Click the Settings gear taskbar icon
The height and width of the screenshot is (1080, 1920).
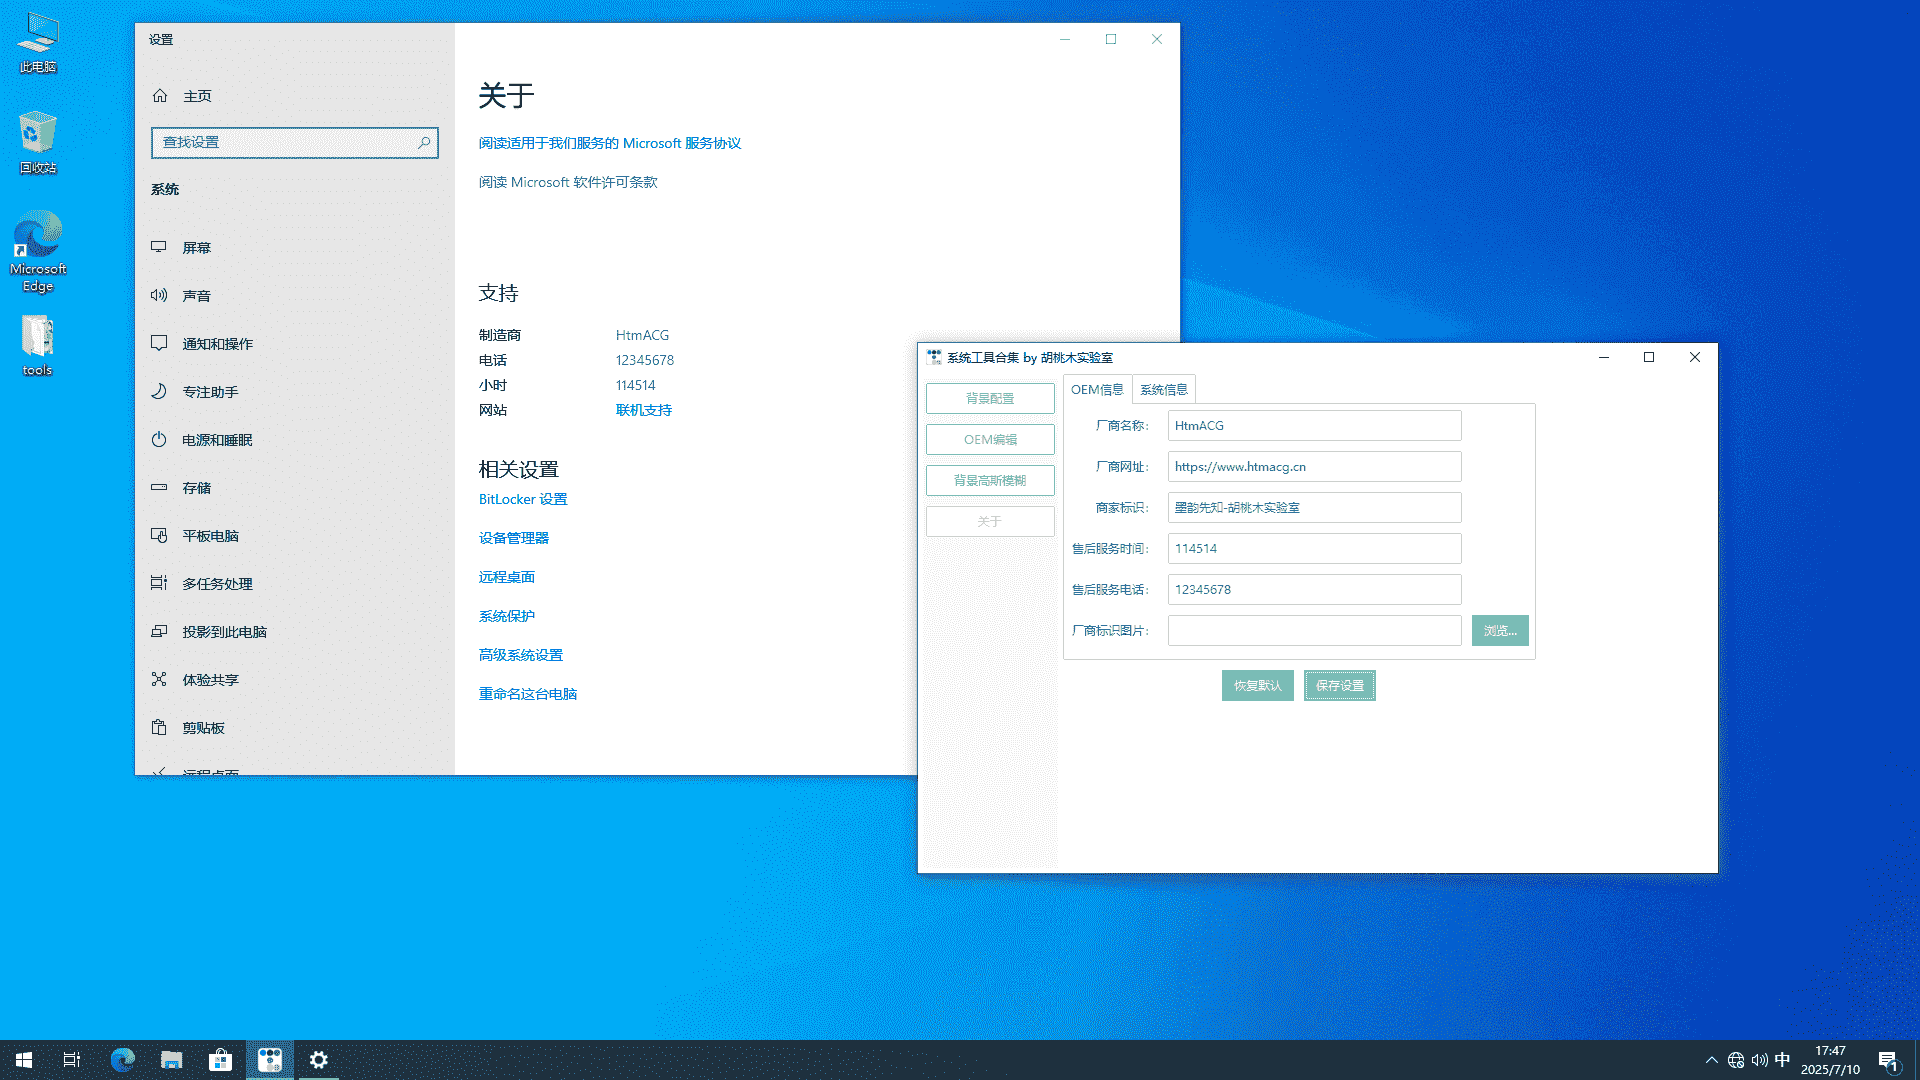(319, 1060)
